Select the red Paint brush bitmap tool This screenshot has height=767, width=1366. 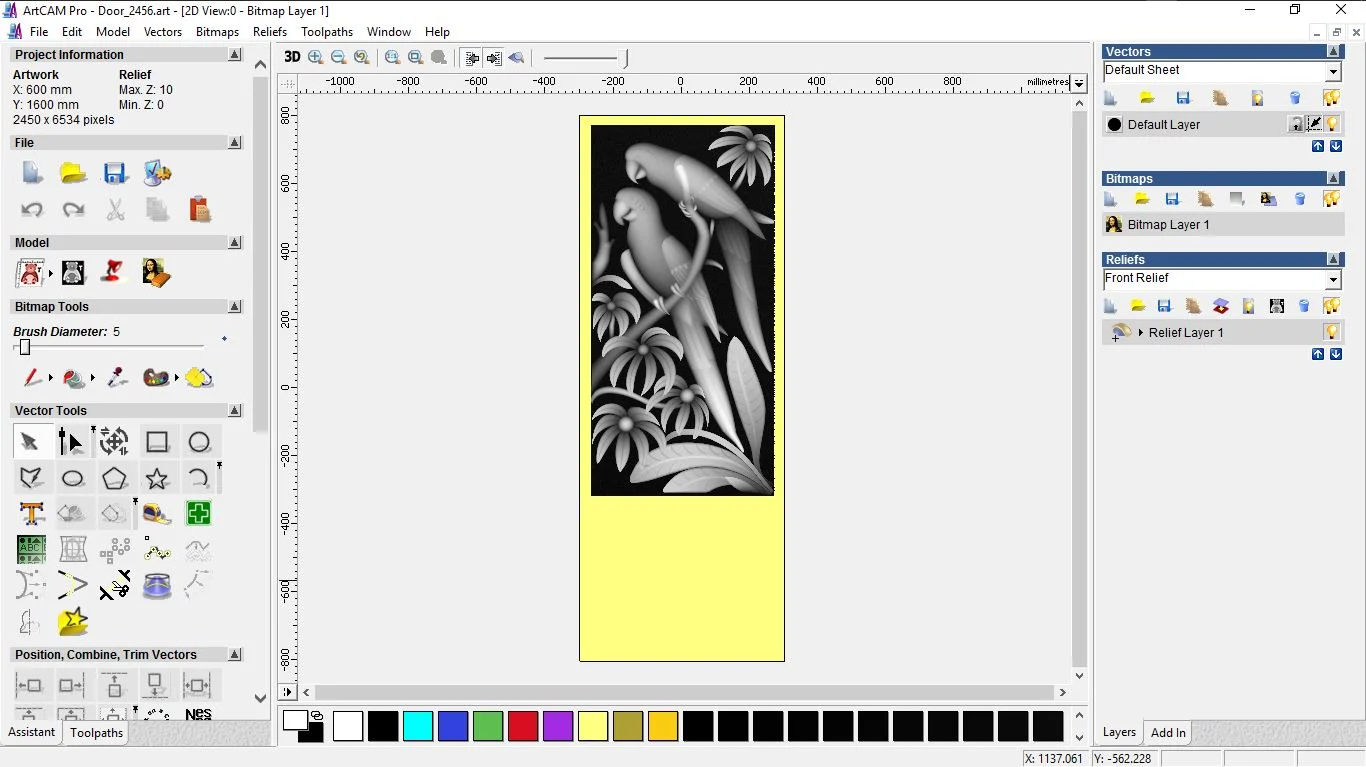pos(31,378)
